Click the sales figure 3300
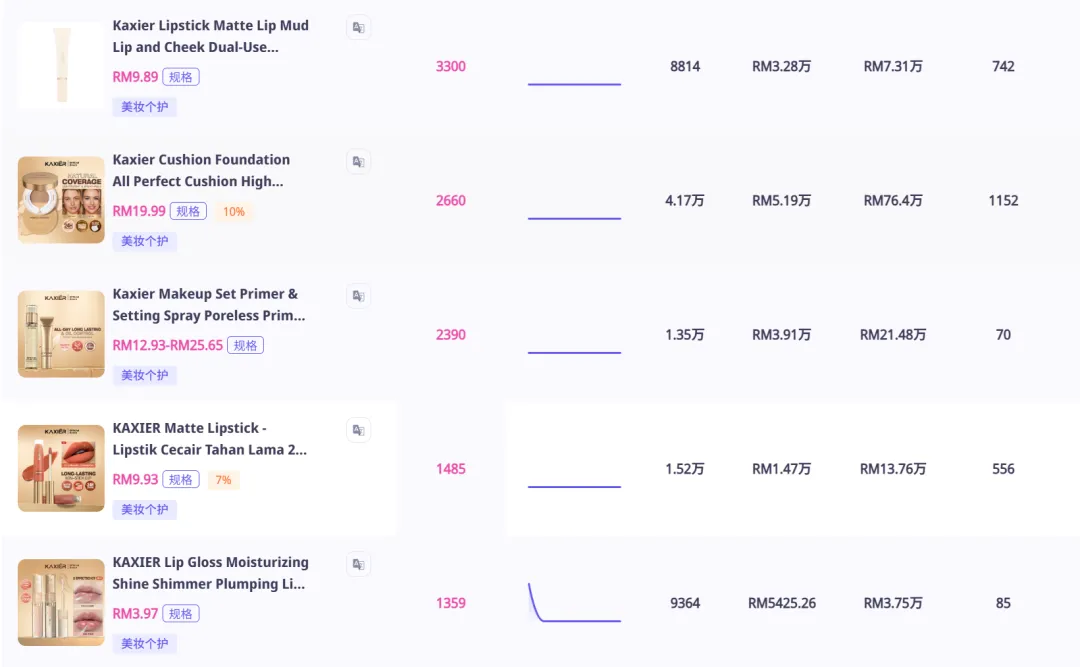The width and height of the screenshot is (1080, 667). coord(450,66)
